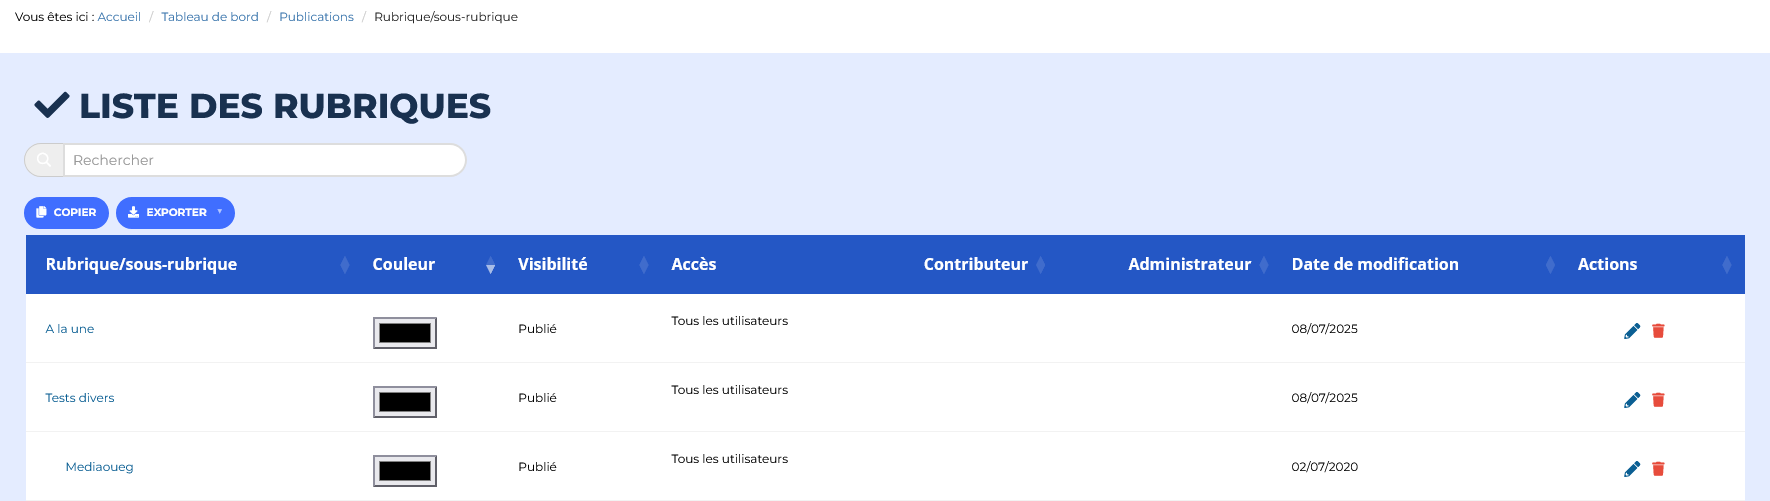Sort by Rubrique/sous-rubrique column
The width and height of the screenshot is (1770, 501).
[x=141, y=264]
